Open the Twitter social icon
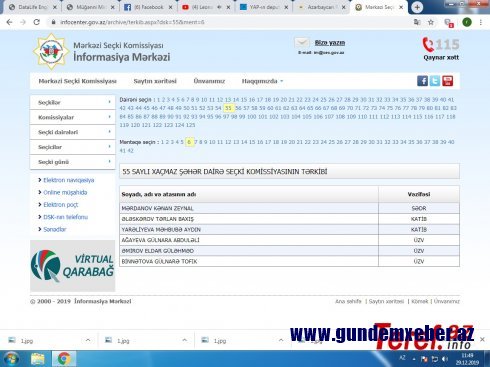This screenshot has width=490, height=367. [435, 81]
